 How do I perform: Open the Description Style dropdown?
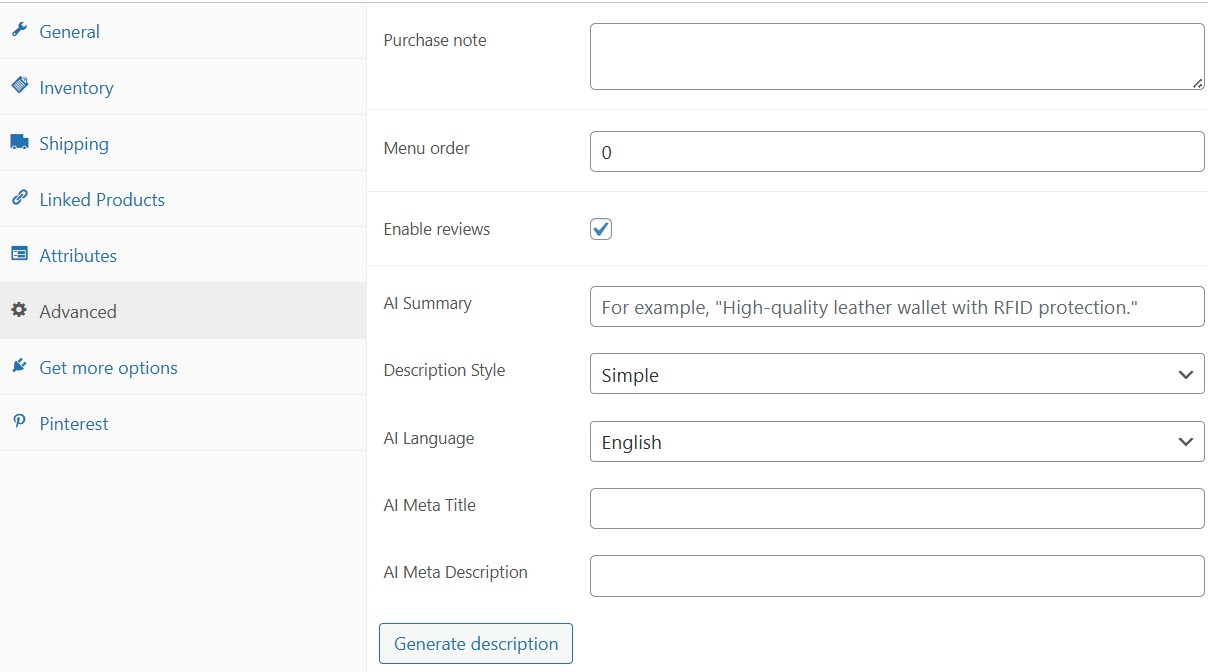pos(897,375)
